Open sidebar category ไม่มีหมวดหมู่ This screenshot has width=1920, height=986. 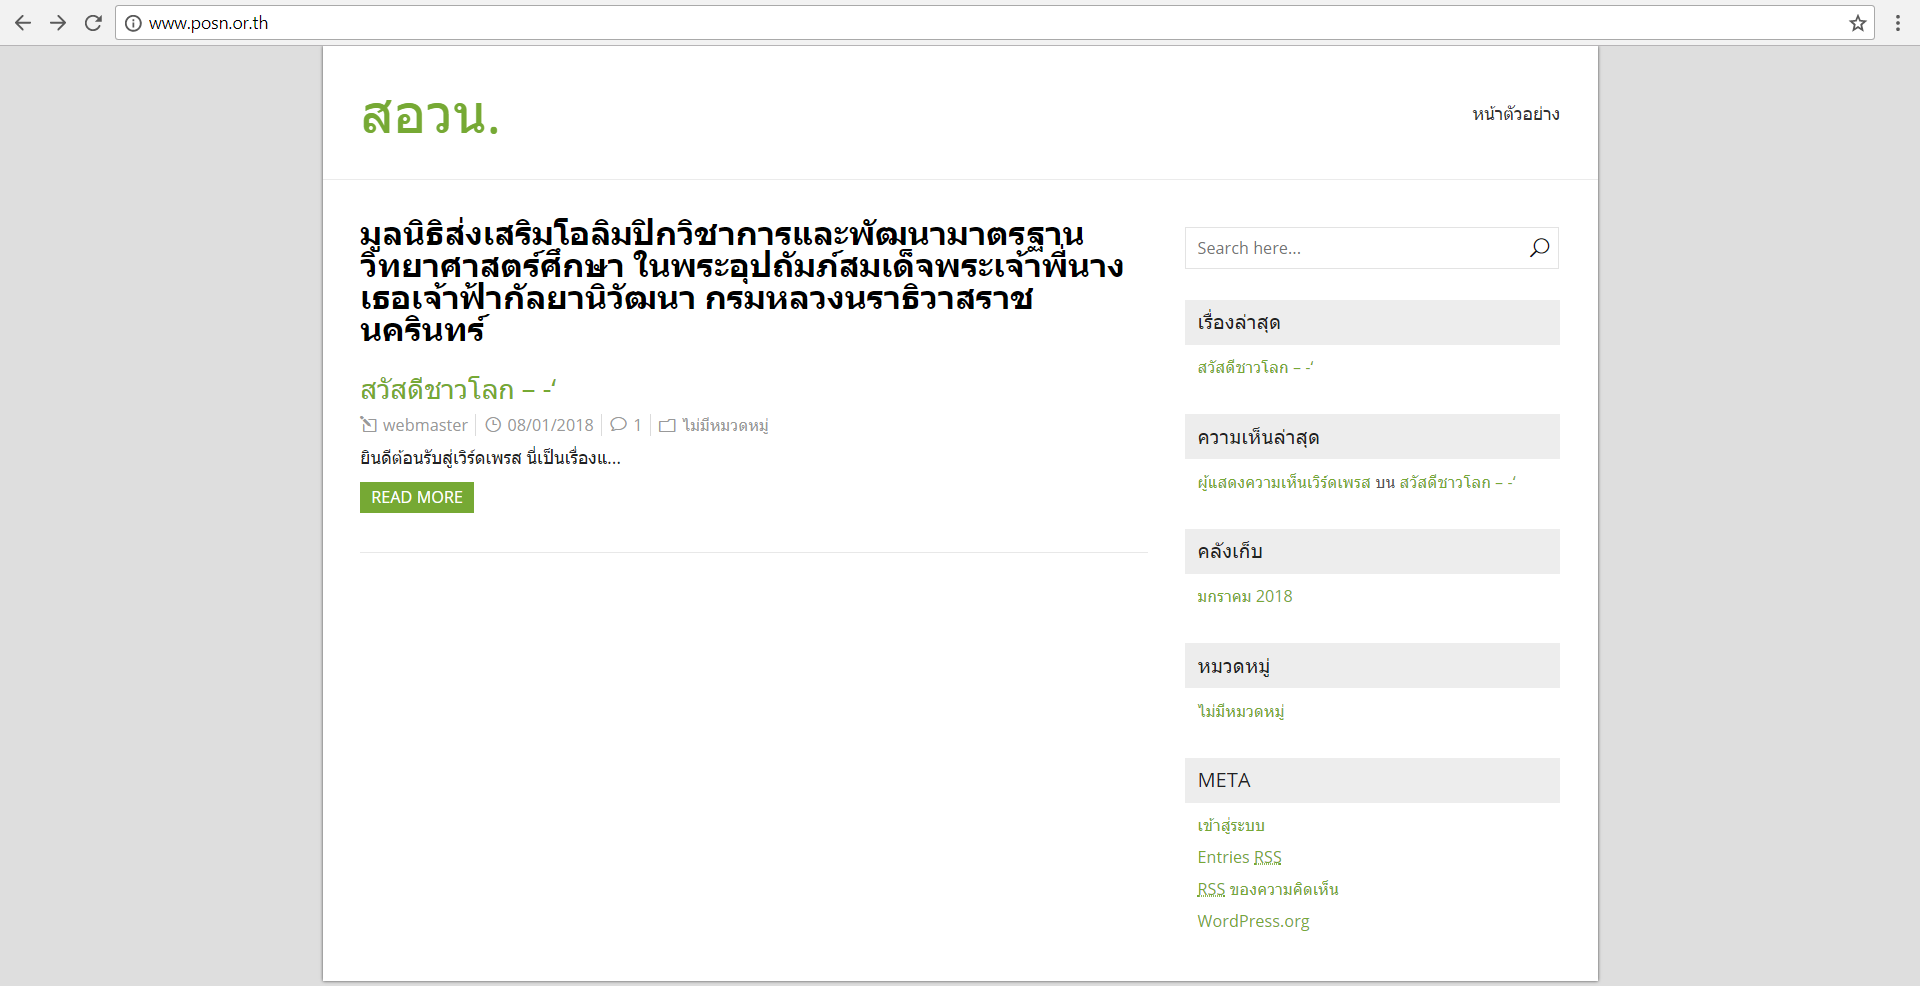tap(1241, 711)
